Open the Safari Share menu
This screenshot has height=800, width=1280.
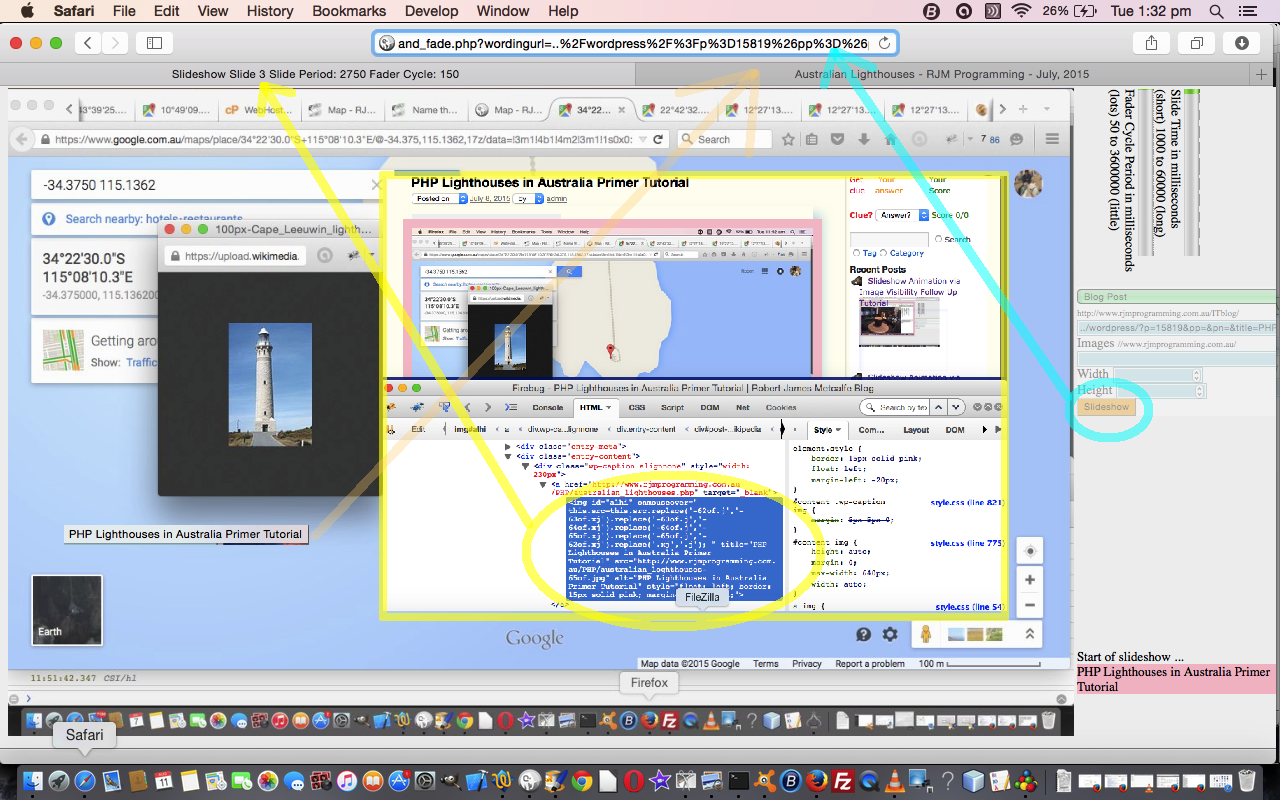click(x=1151, y=43)
